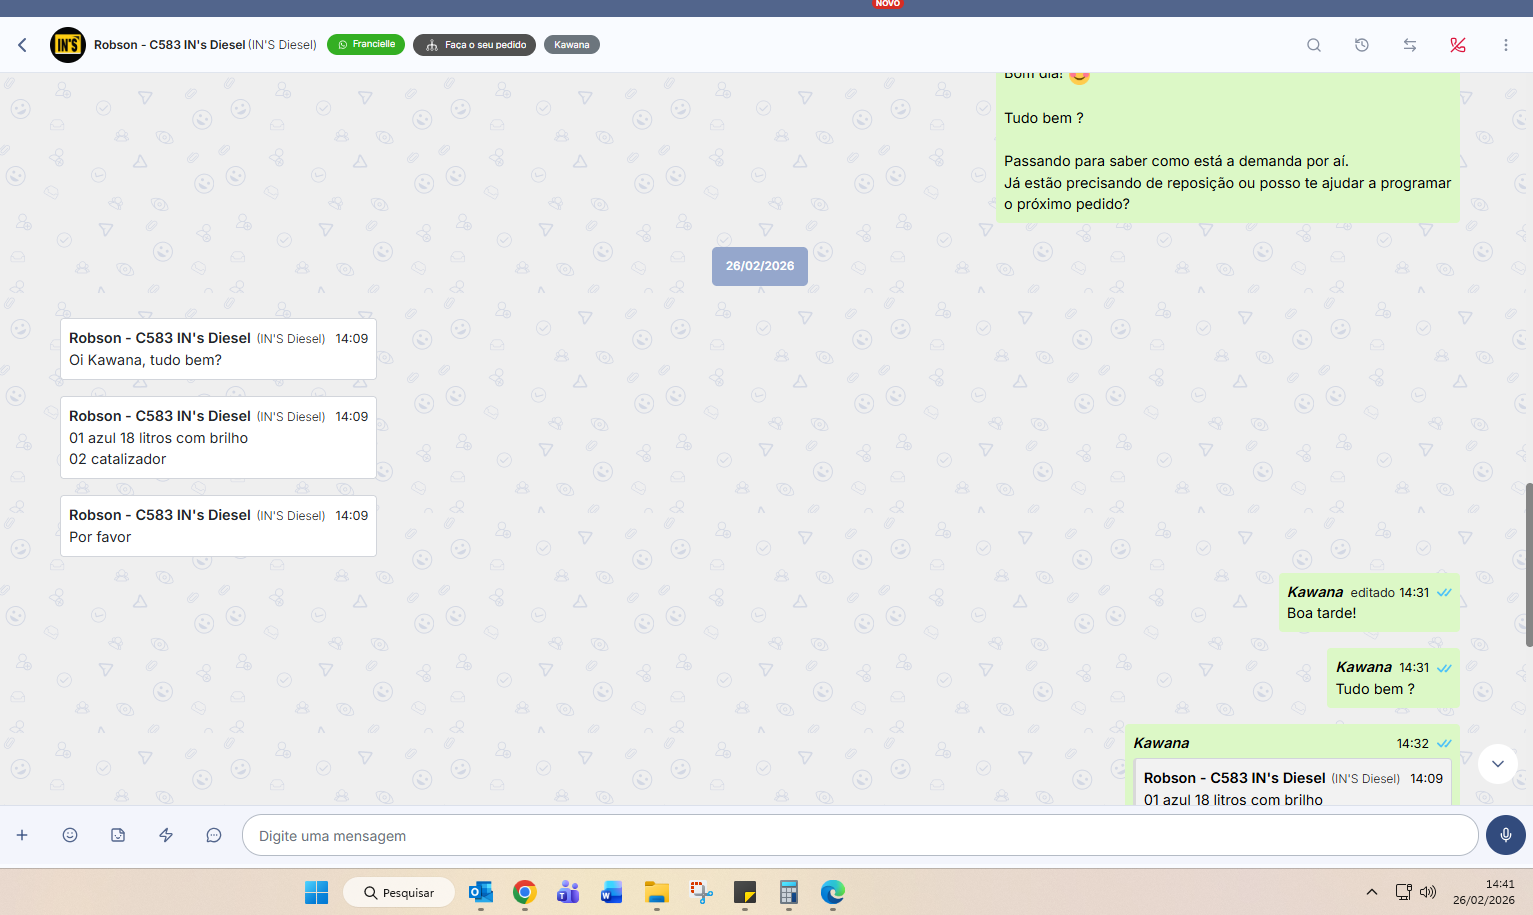Expand attachment options with plus icon

click(22, 835)
